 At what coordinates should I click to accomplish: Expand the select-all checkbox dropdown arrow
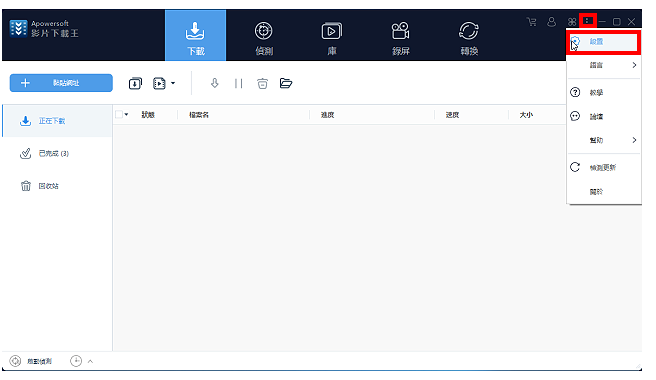(126, 114)
